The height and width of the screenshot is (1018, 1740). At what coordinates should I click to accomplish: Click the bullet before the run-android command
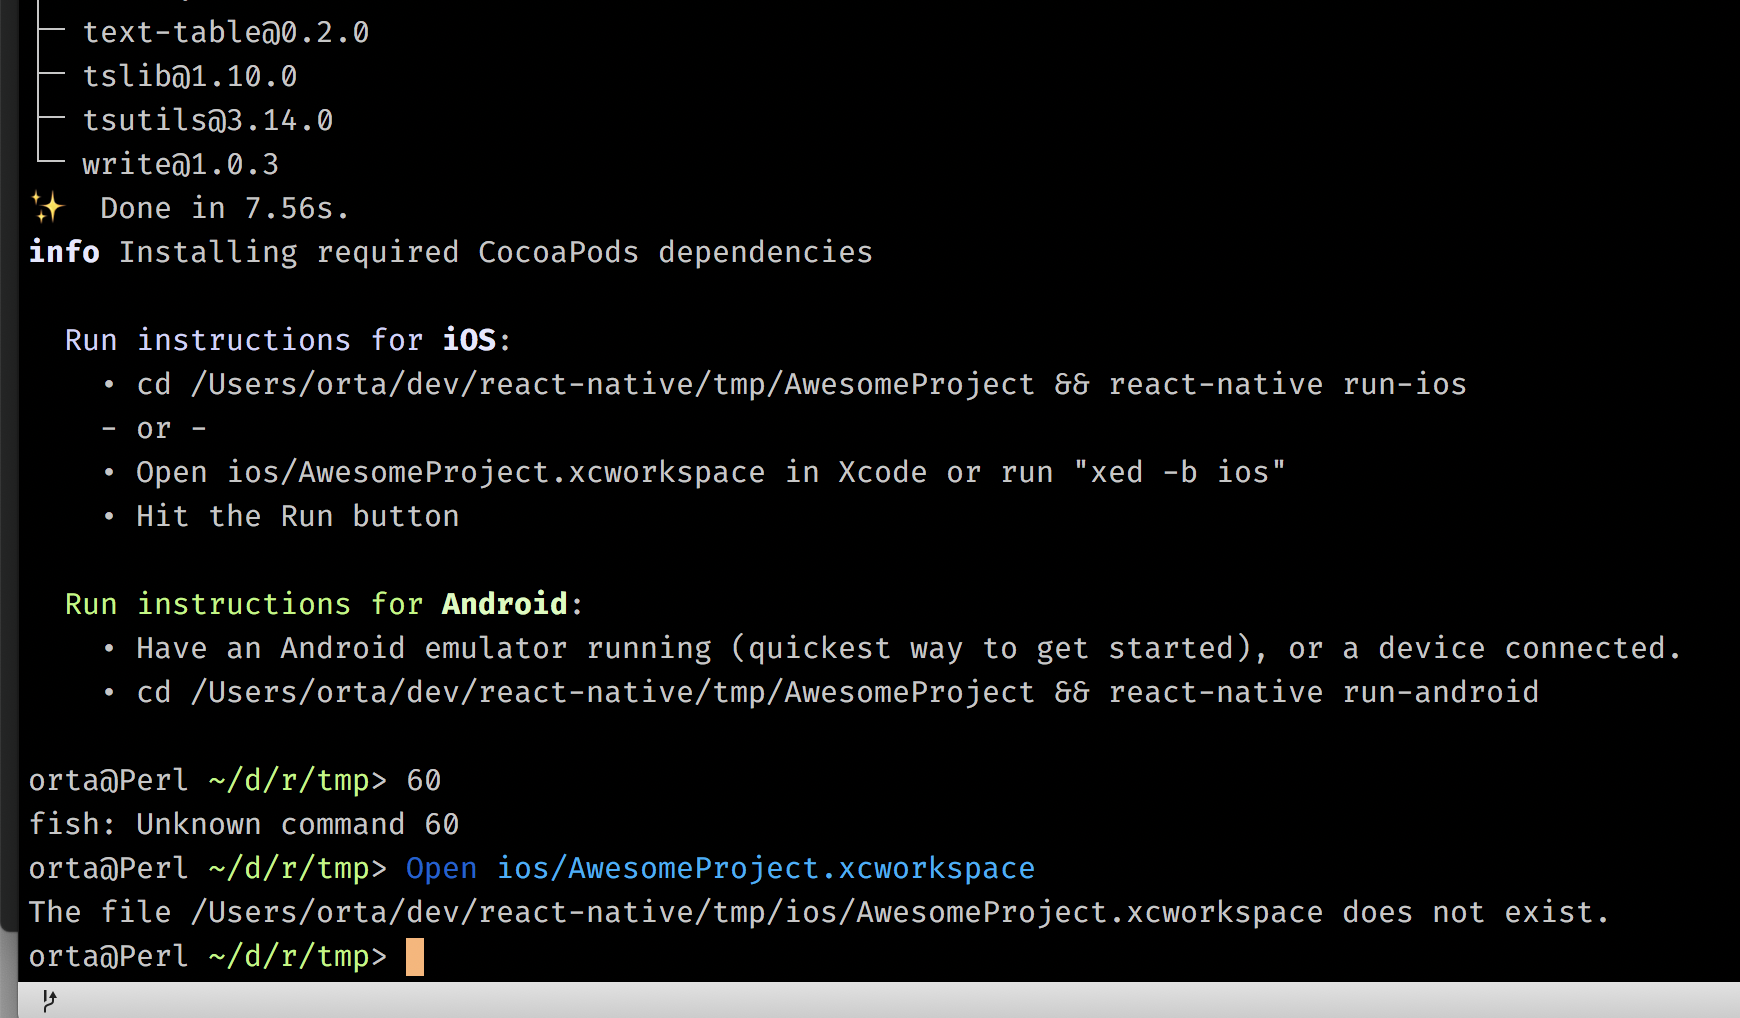(110, 691)
